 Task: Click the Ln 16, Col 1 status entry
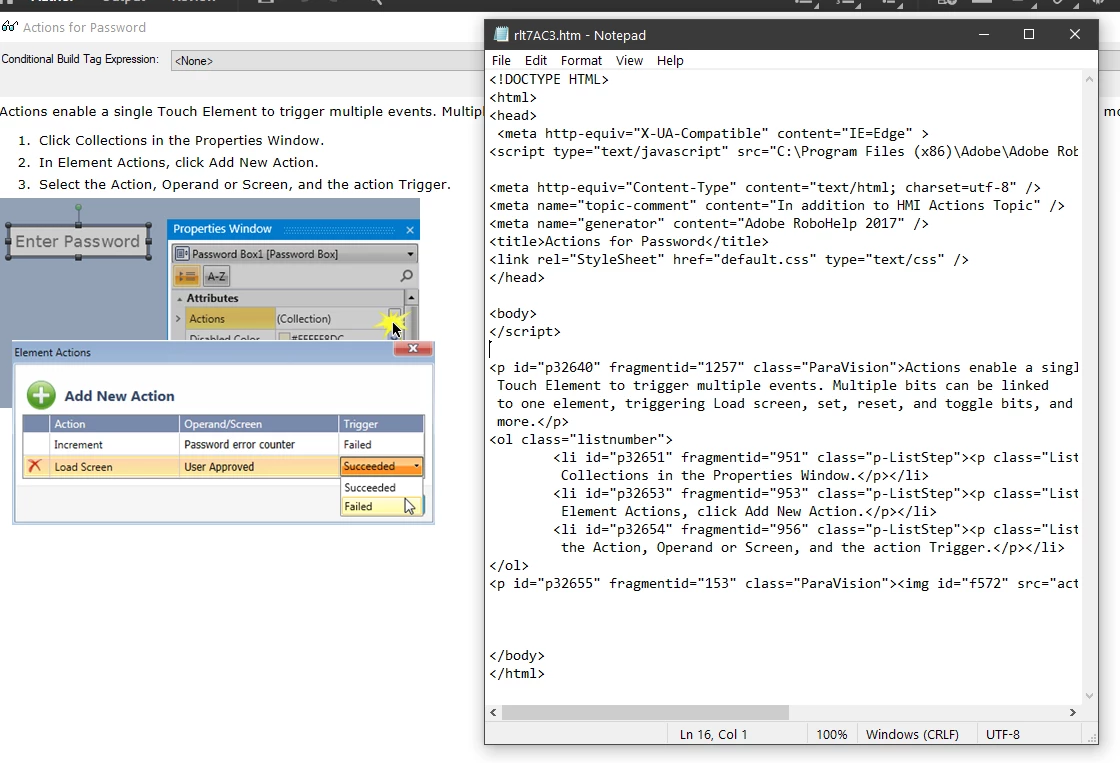(713, 734)
